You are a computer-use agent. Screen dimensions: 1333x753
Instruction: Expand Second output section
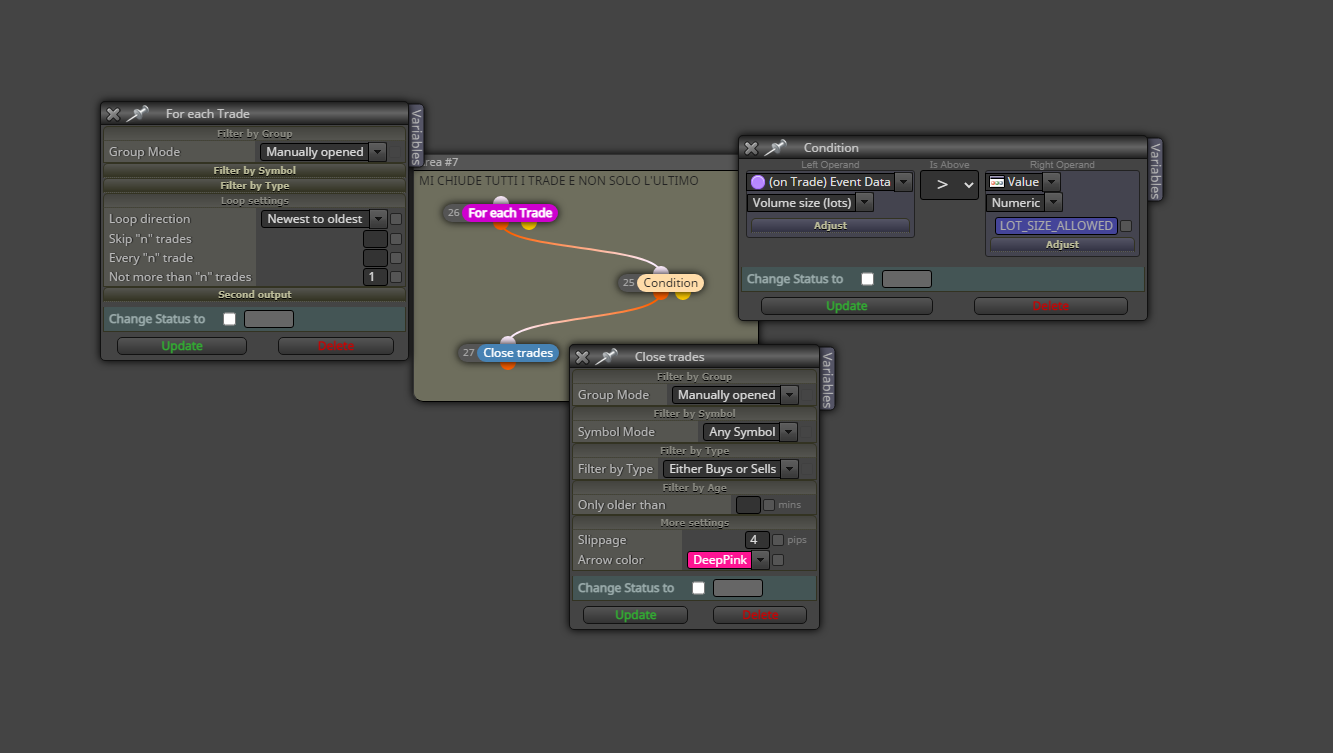pos(255,295)
